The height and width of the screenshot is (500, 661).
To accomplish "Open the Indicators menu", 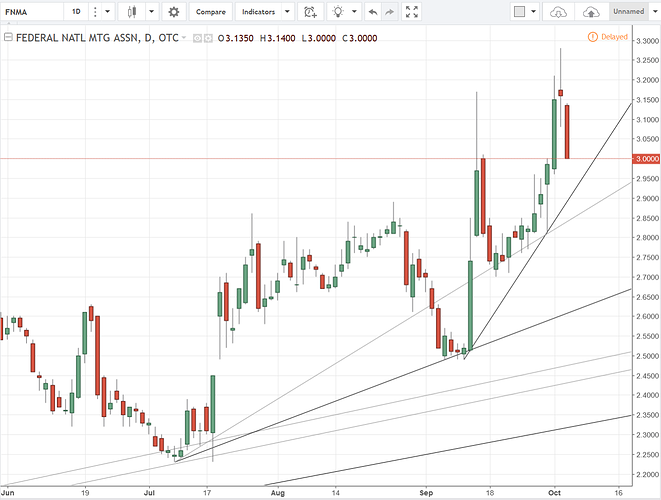I will pos(258,12).
